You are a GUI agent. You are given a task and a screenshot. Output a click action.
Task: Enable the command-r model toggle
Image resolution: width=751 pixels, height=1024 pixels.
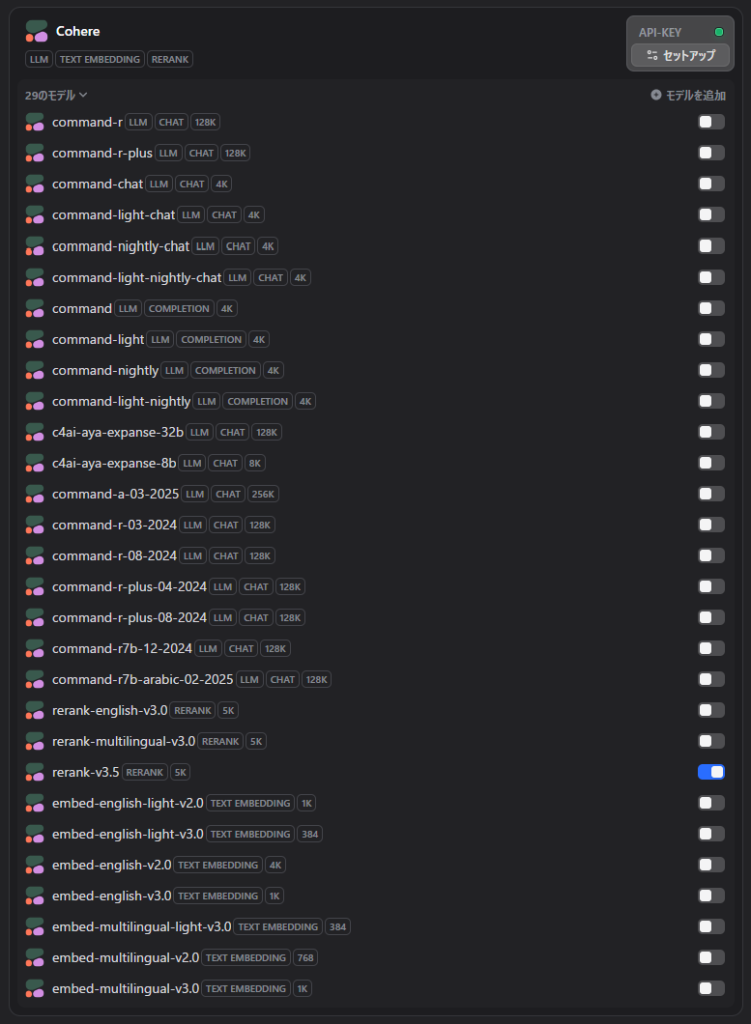(711, 121)
